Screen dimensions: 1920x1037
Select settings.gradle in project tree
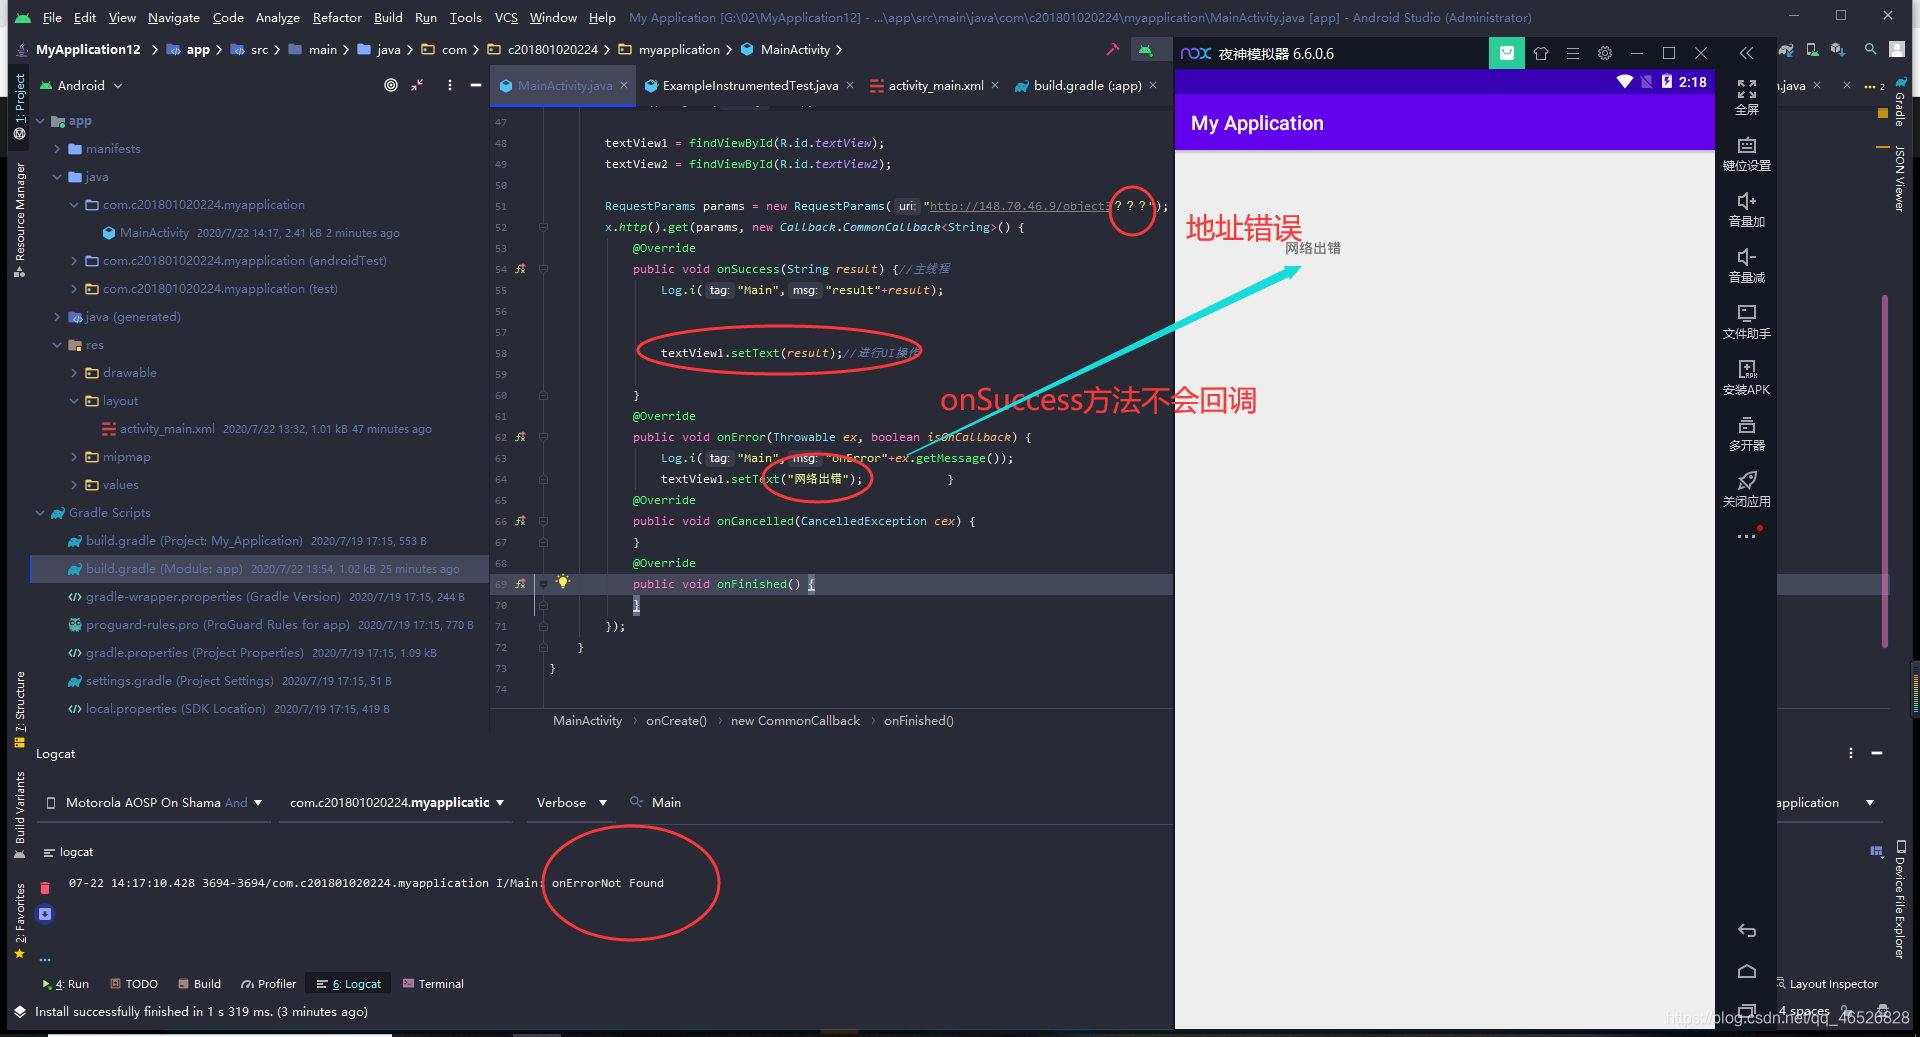(179, 681)
